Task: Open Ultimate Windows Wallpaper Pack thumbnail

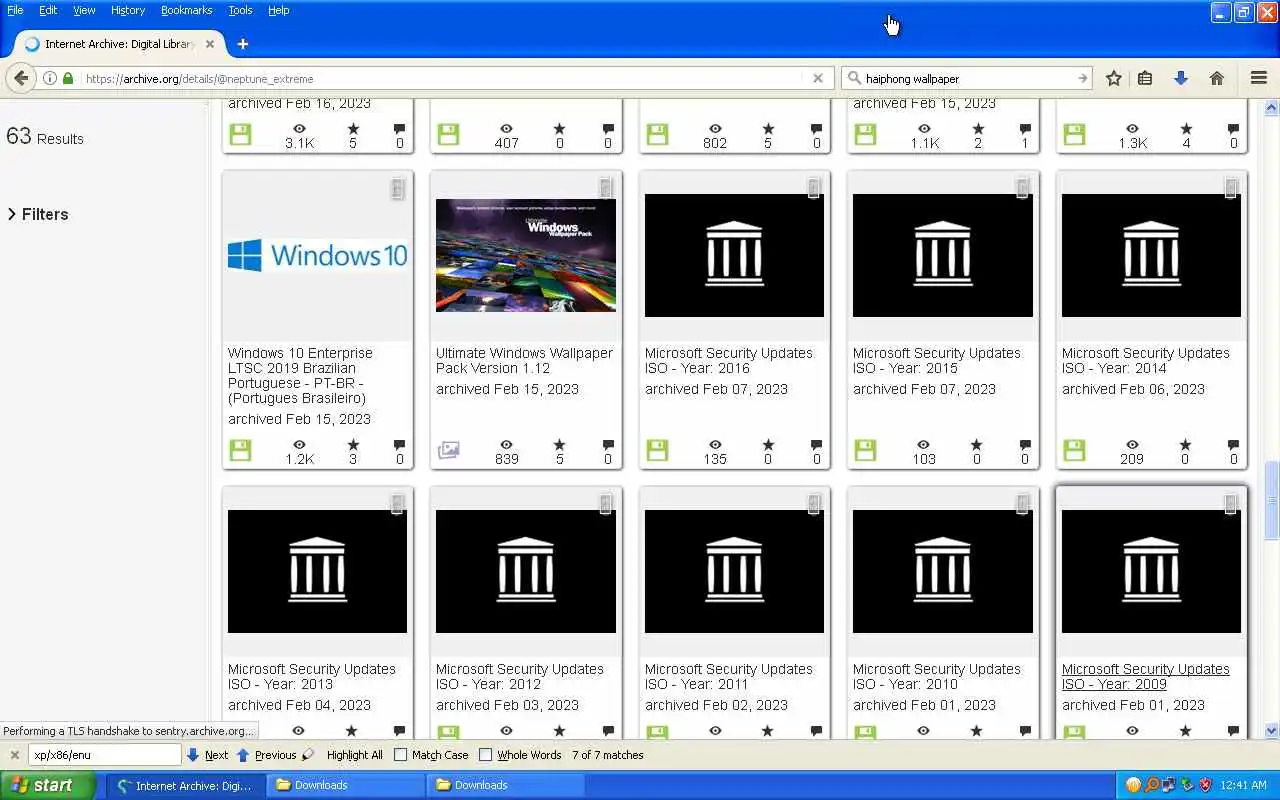Action: [x=526, y=255]
